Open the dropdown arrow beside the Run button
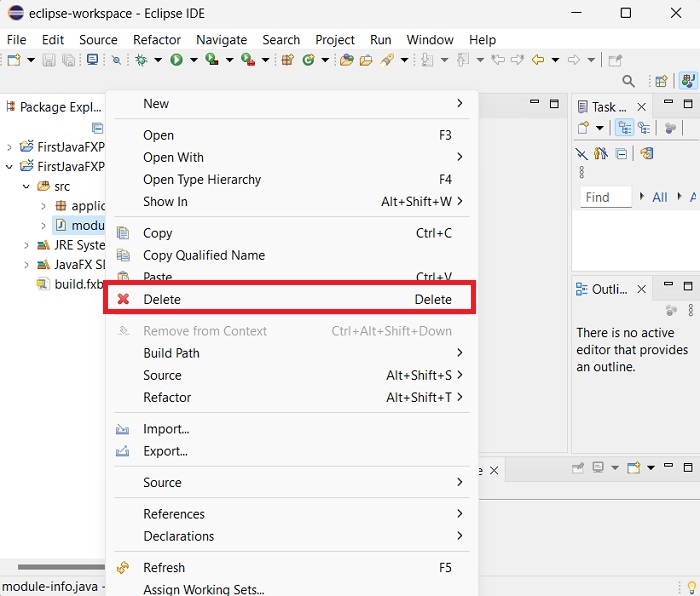Viewport: 700px width, 596px height. pos(194,60)
